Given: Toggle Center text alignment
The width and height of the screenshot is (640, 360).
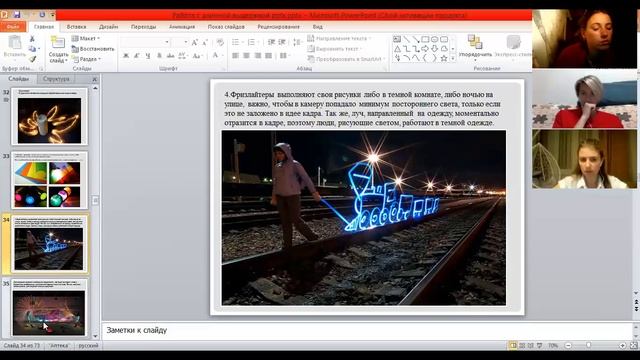Looking at the screenshot, I should pos(247,56).
